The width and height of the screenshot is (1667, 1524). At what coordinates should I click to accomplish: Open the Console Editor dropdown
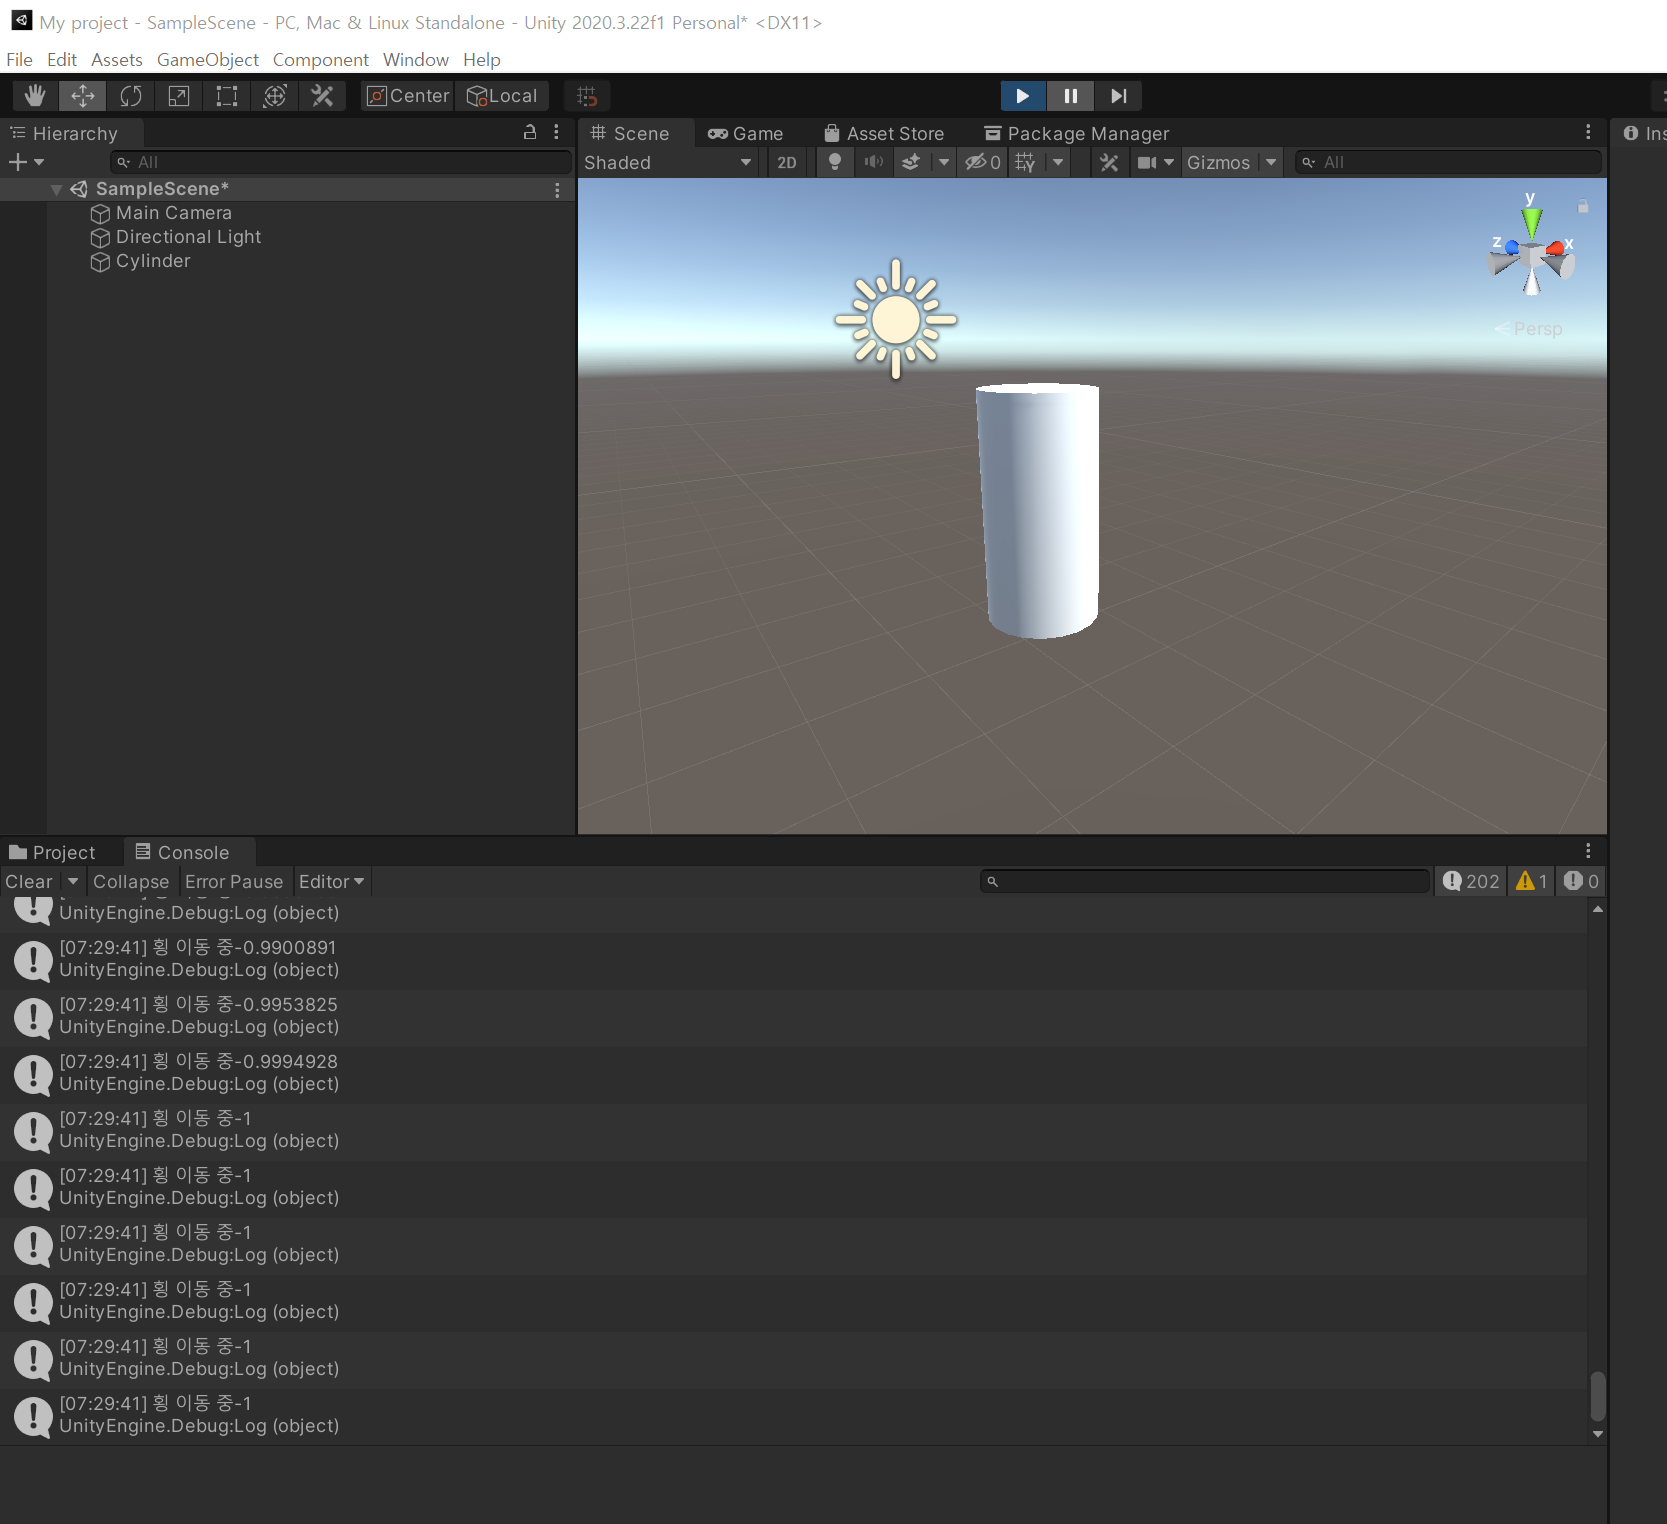[x=332, y=881]
